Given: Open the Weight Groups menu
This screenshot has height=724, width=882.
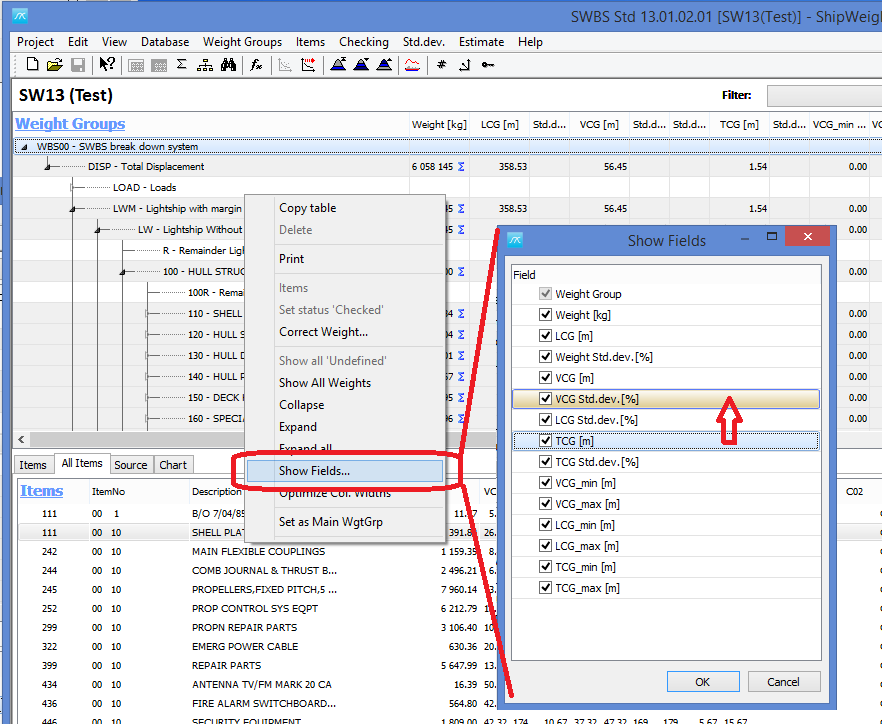Looking at the screenshot, I should click(242, 42).
